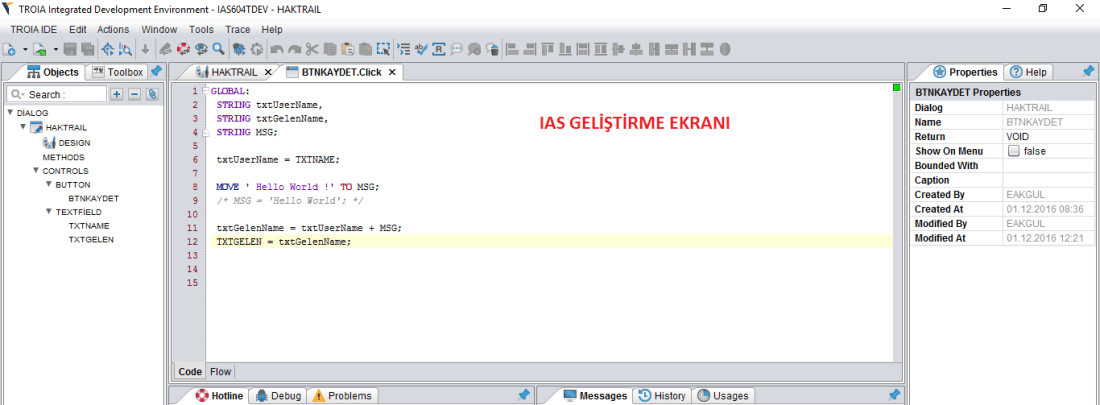The image size is (1100, 405).
Task: Click the Redo toolbar icon
Action: 294,49
